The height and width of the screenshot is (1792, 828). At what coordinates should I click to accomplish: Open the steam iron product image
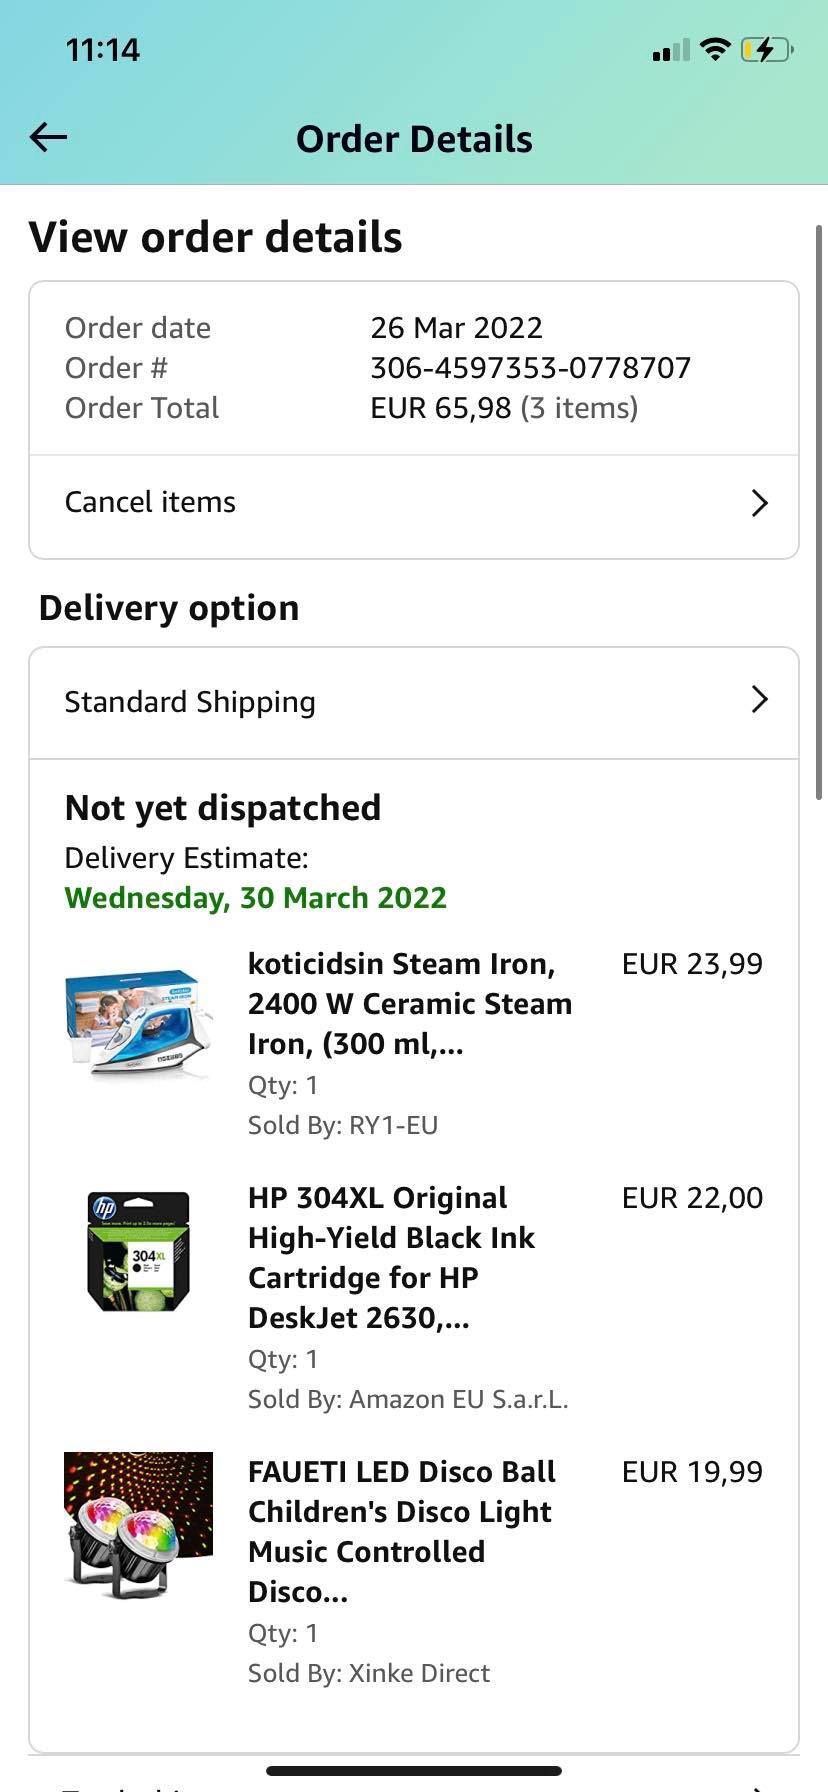pyautogui.click(x=138, y=1022)
